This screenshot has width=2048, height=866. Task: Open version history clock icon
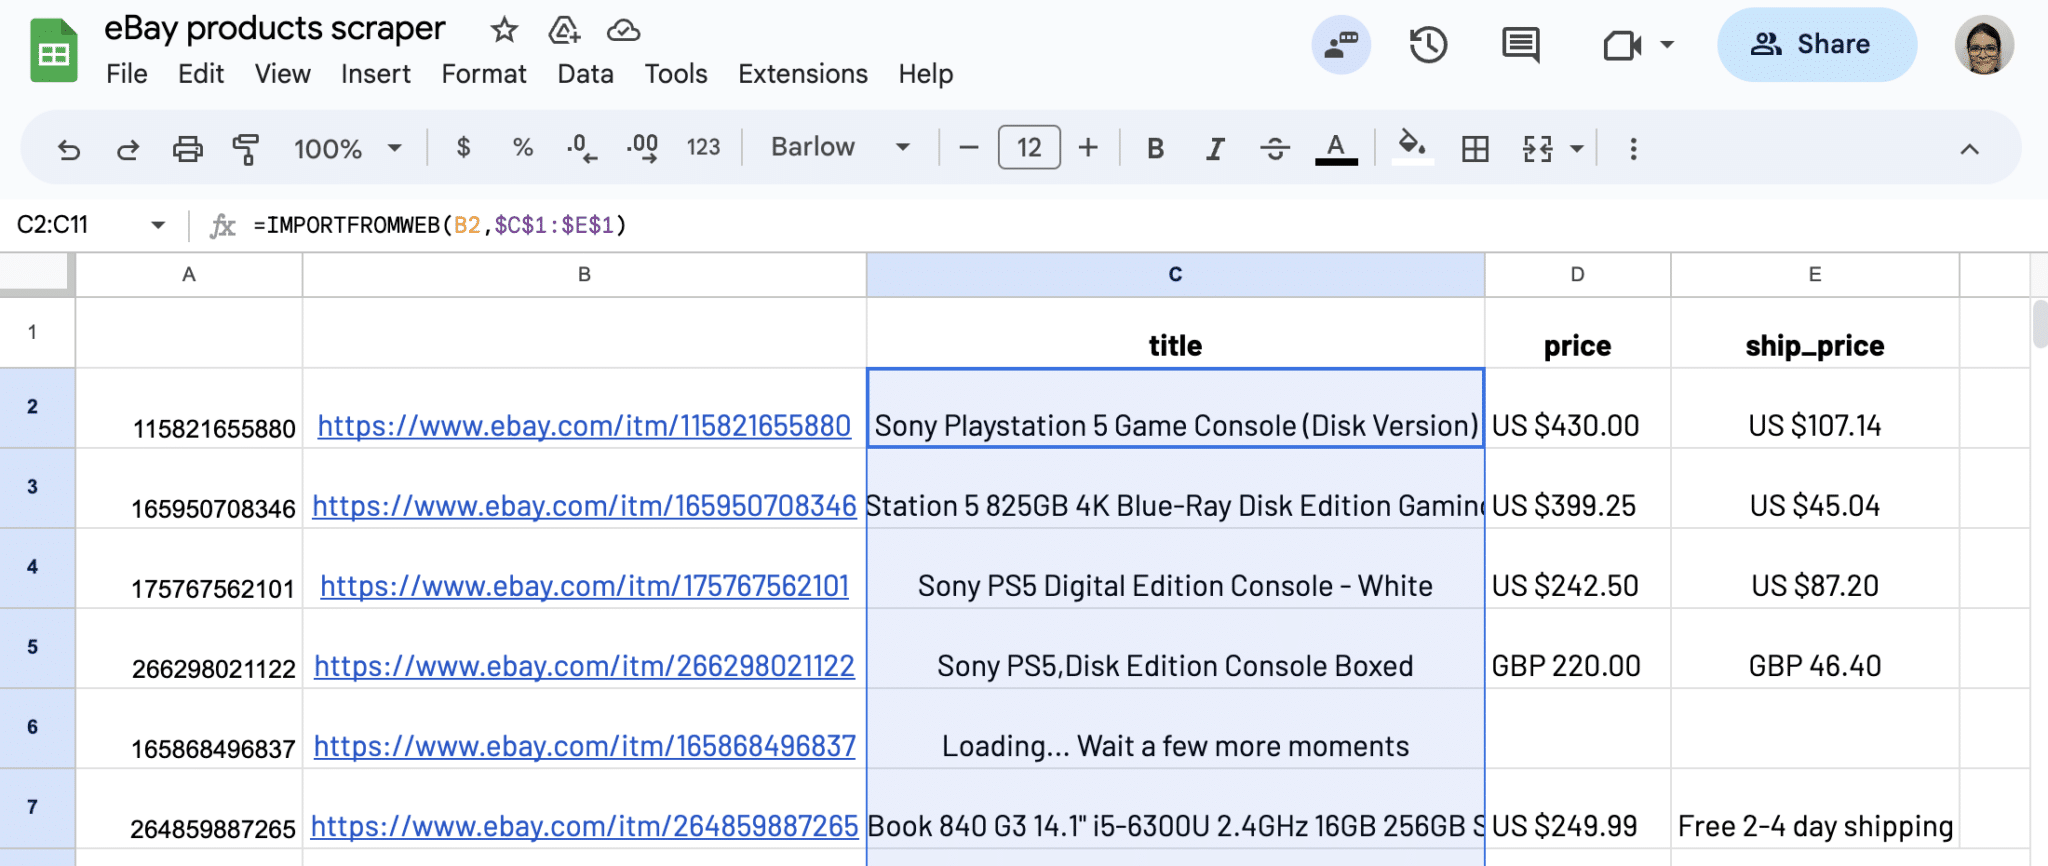1428,45
